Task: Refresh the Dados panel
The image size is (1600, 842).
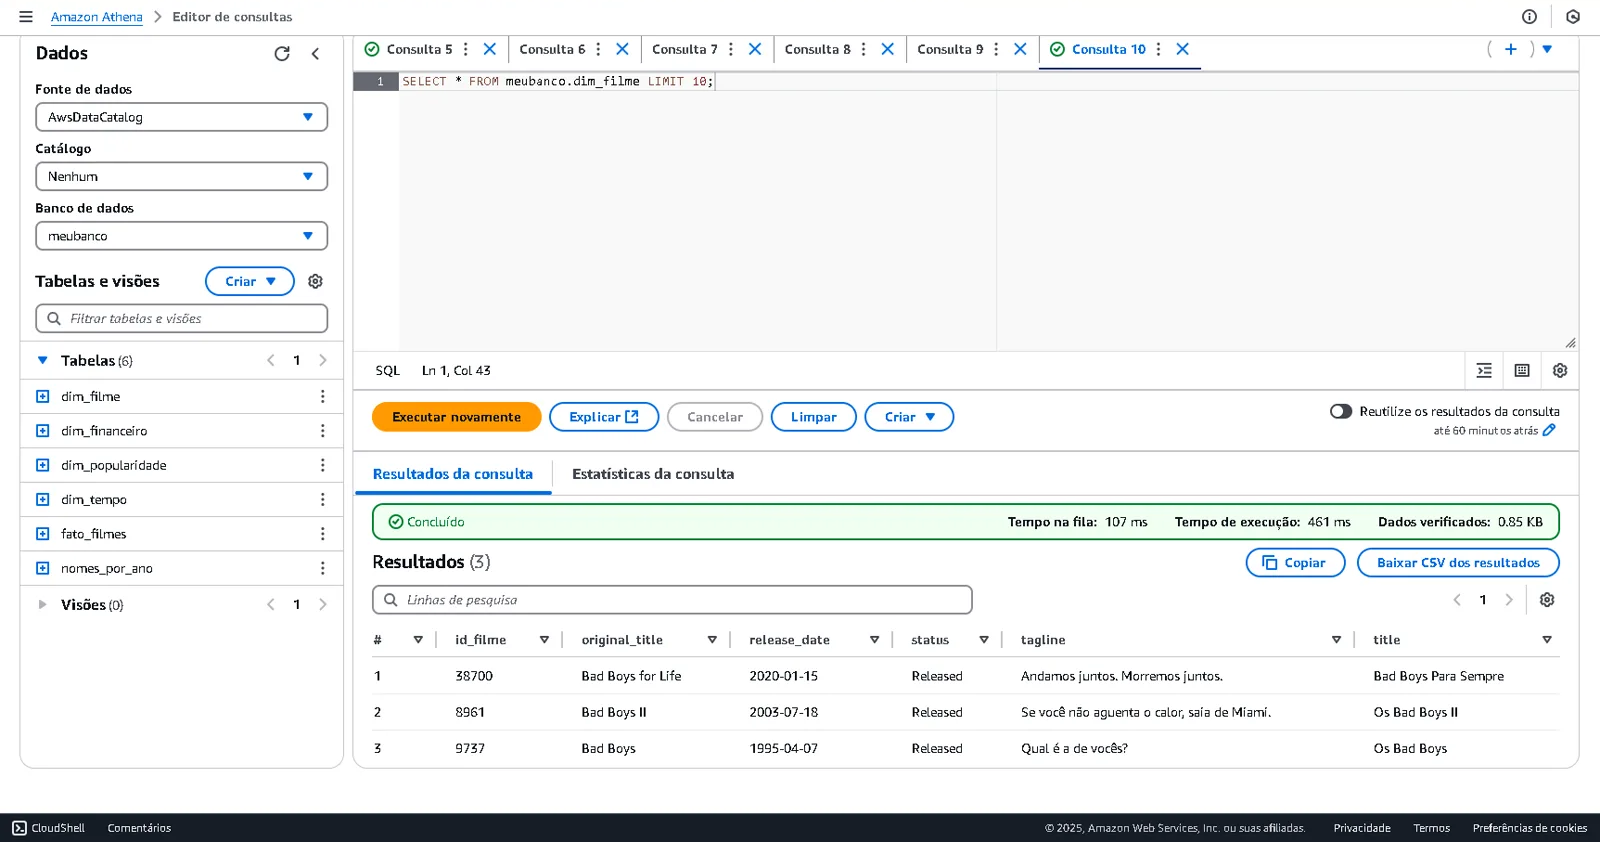Action: [282, 54]
